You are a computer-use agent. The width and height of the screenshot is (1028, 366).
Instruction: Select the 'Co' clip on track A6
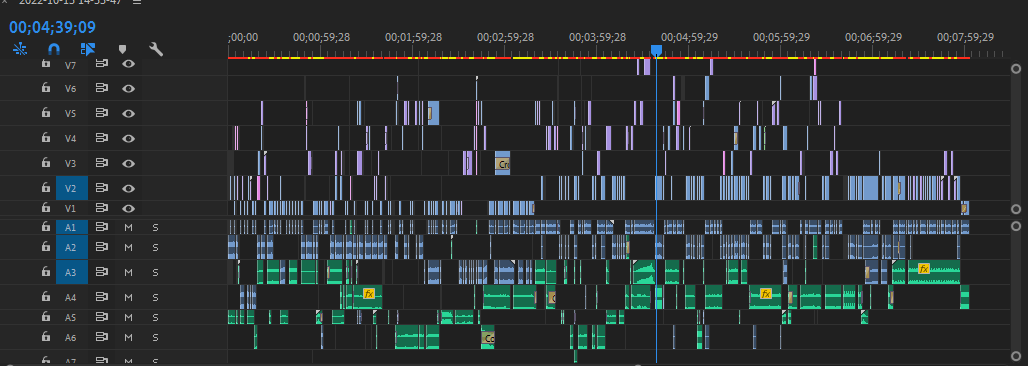pyautogui.click(x=488, y=338)
